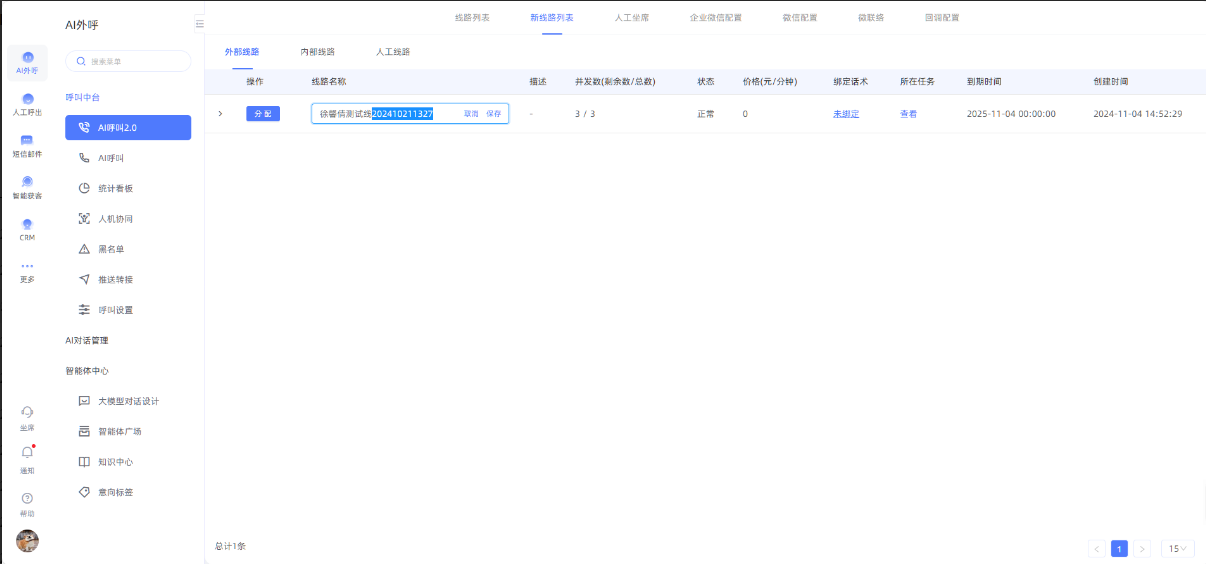This screenshot has width=1206, height=564.
Task: Open the 统计看板 menu item
Action: pos(115,188)
